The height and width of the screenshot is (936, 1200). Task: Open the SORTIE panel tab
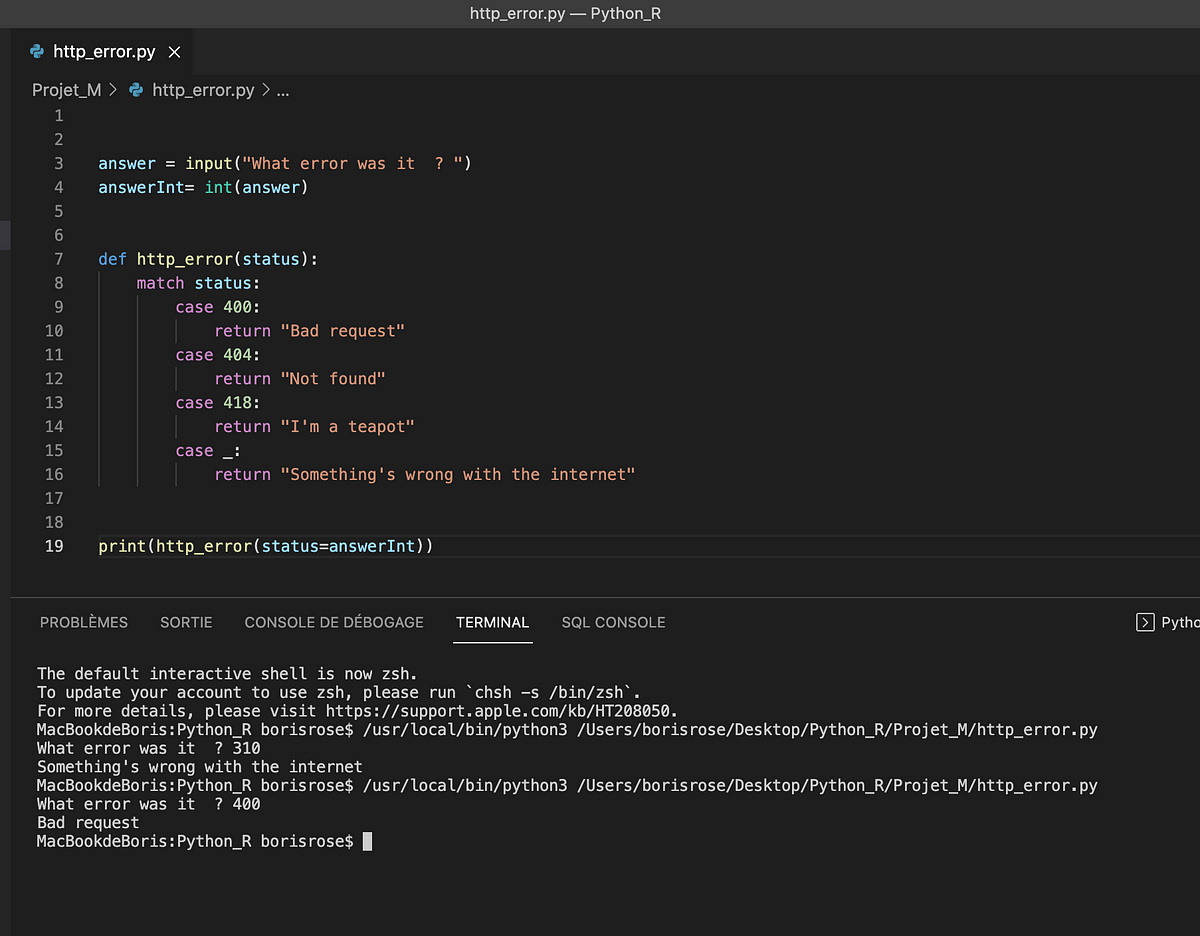[186, 622]
